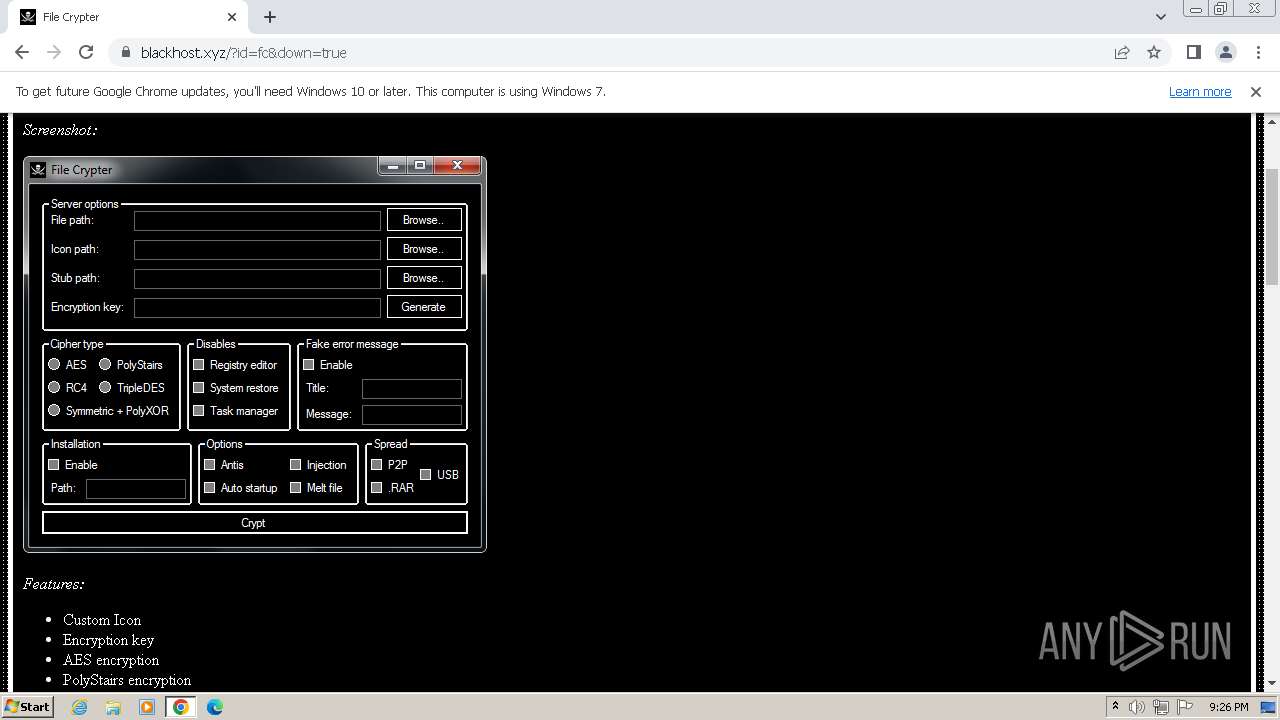
Task: Open the Chrome side panel
Action: (x=1193, y=52)
